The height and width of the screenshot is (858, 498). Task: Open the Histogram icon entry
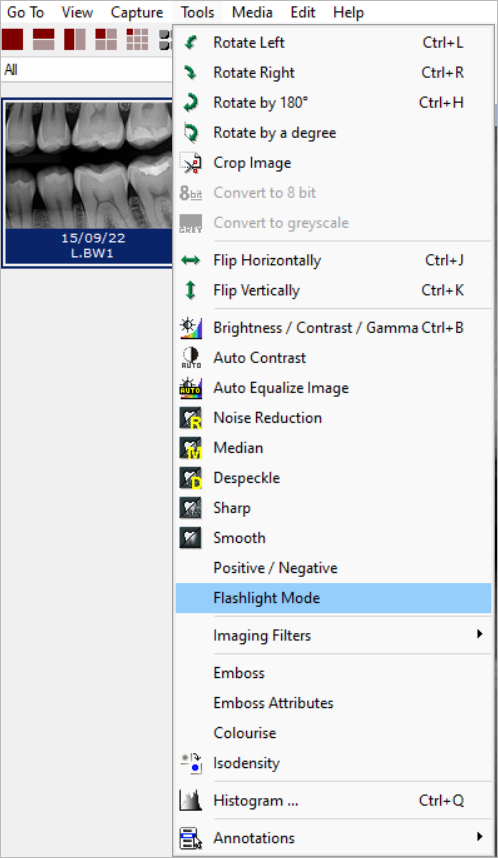coord(190,801)
